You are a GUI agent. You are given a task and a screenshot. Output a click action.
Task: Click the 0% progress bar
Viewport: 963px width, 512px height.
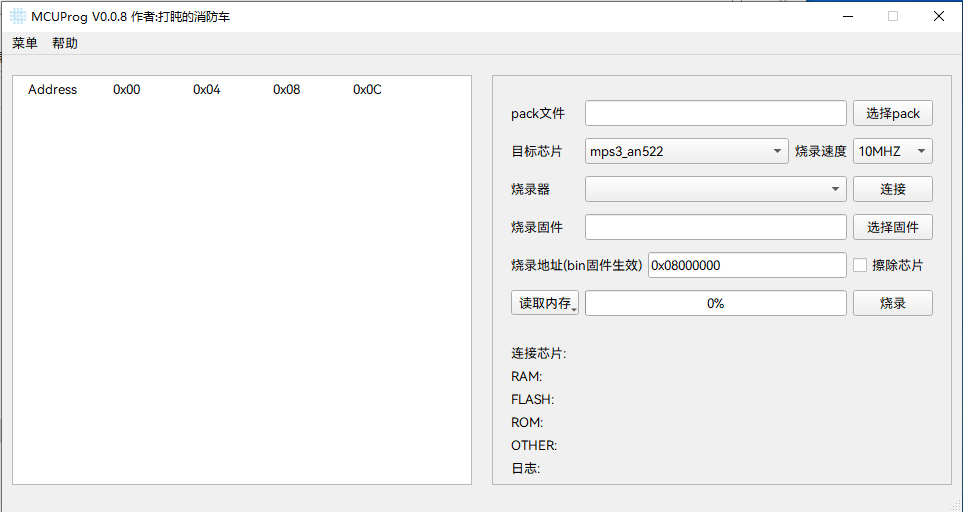coord(715,303)
